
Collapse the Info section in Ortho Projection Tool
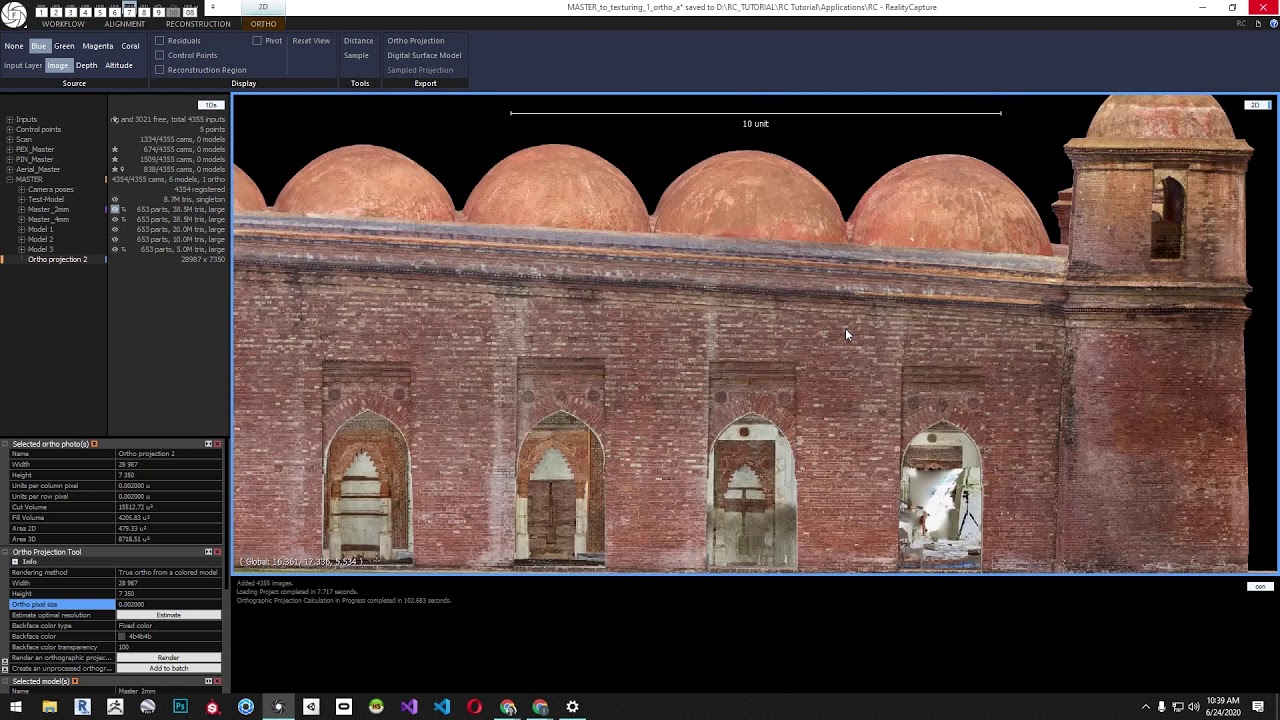coord(15,562)
